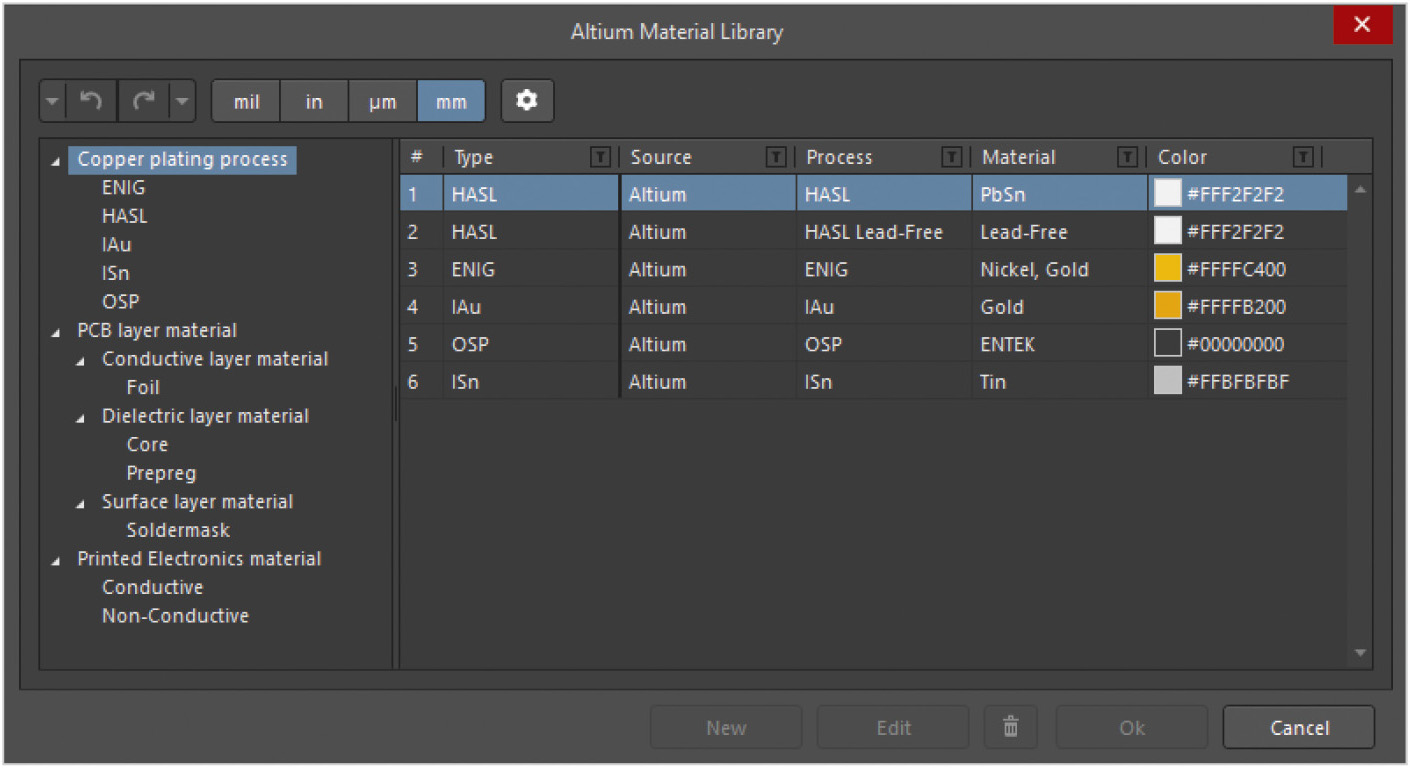1410x768 pixels.
Task: Click the #FFBFBFBF grey color swatch
Action: coord(1167,381)
